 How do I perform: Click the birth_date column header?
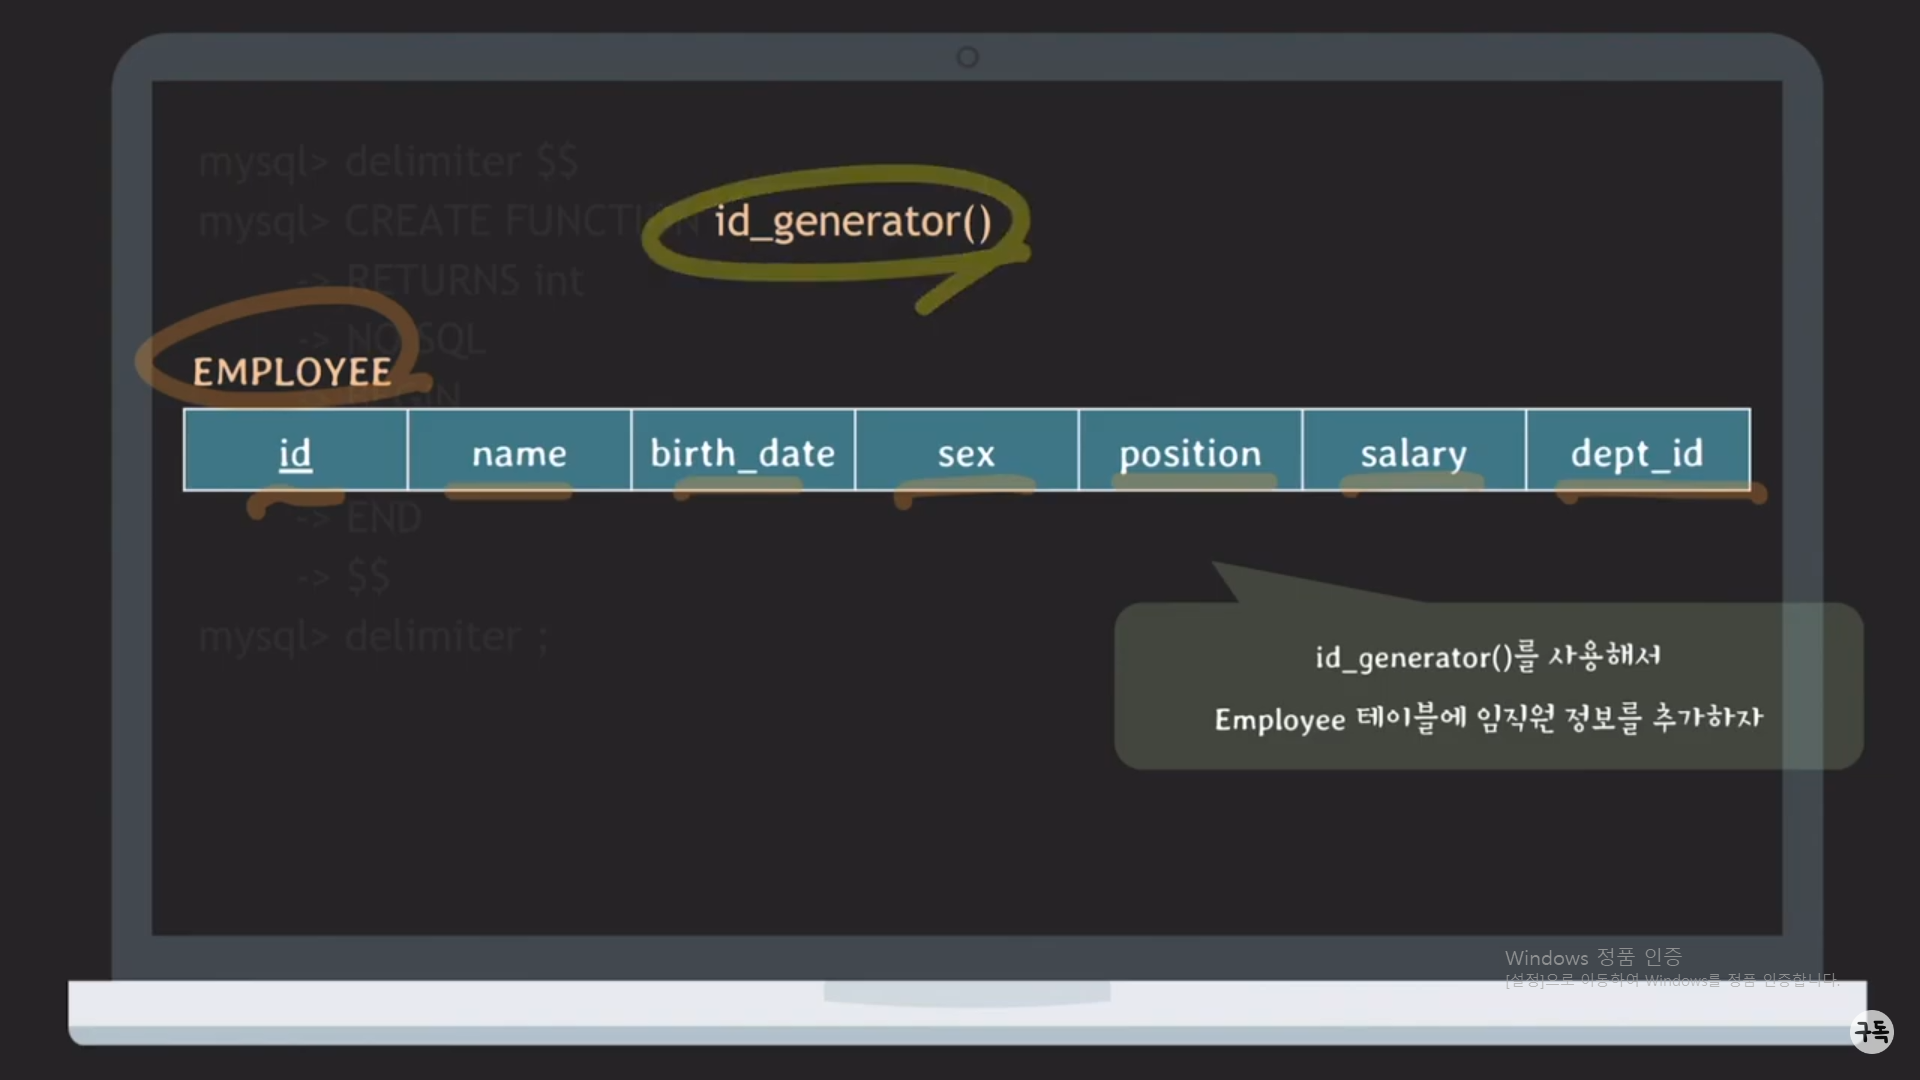coord(742,452)
